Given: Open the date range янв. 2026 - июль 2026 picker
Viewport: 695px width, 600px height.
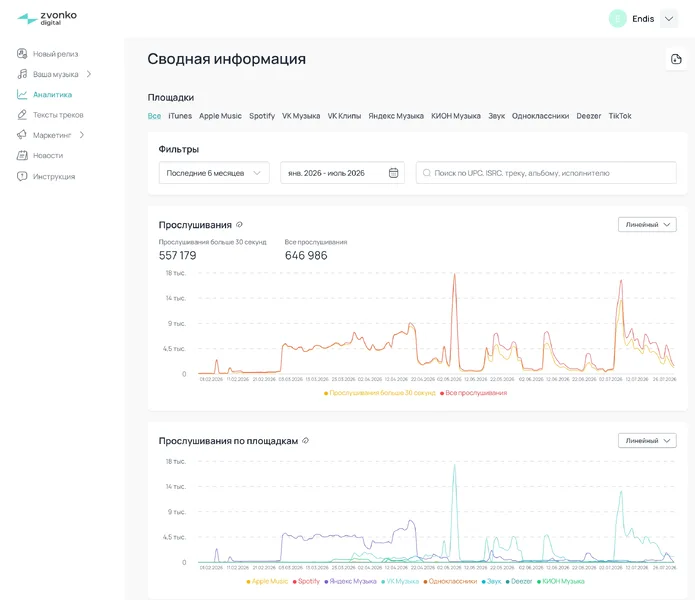Looking at the screenshot, I should (x=342, y=173).
